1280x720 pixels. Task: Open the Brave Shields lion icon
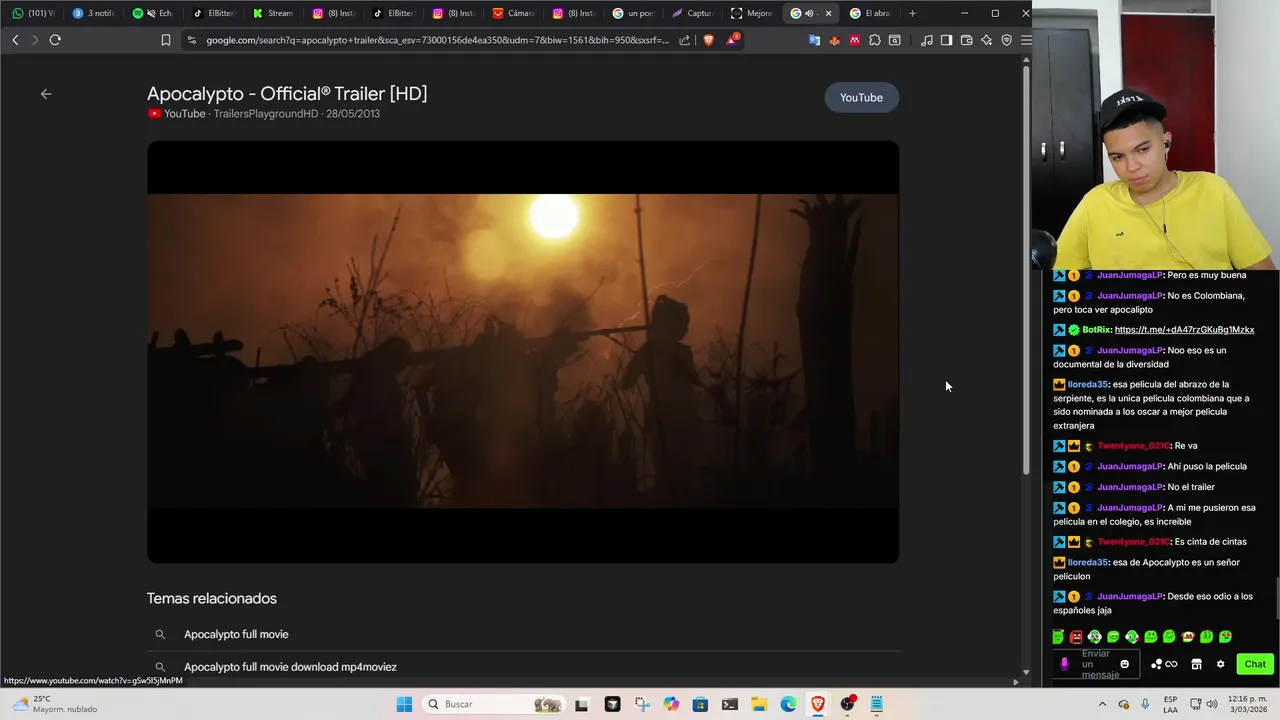[709, 40]
